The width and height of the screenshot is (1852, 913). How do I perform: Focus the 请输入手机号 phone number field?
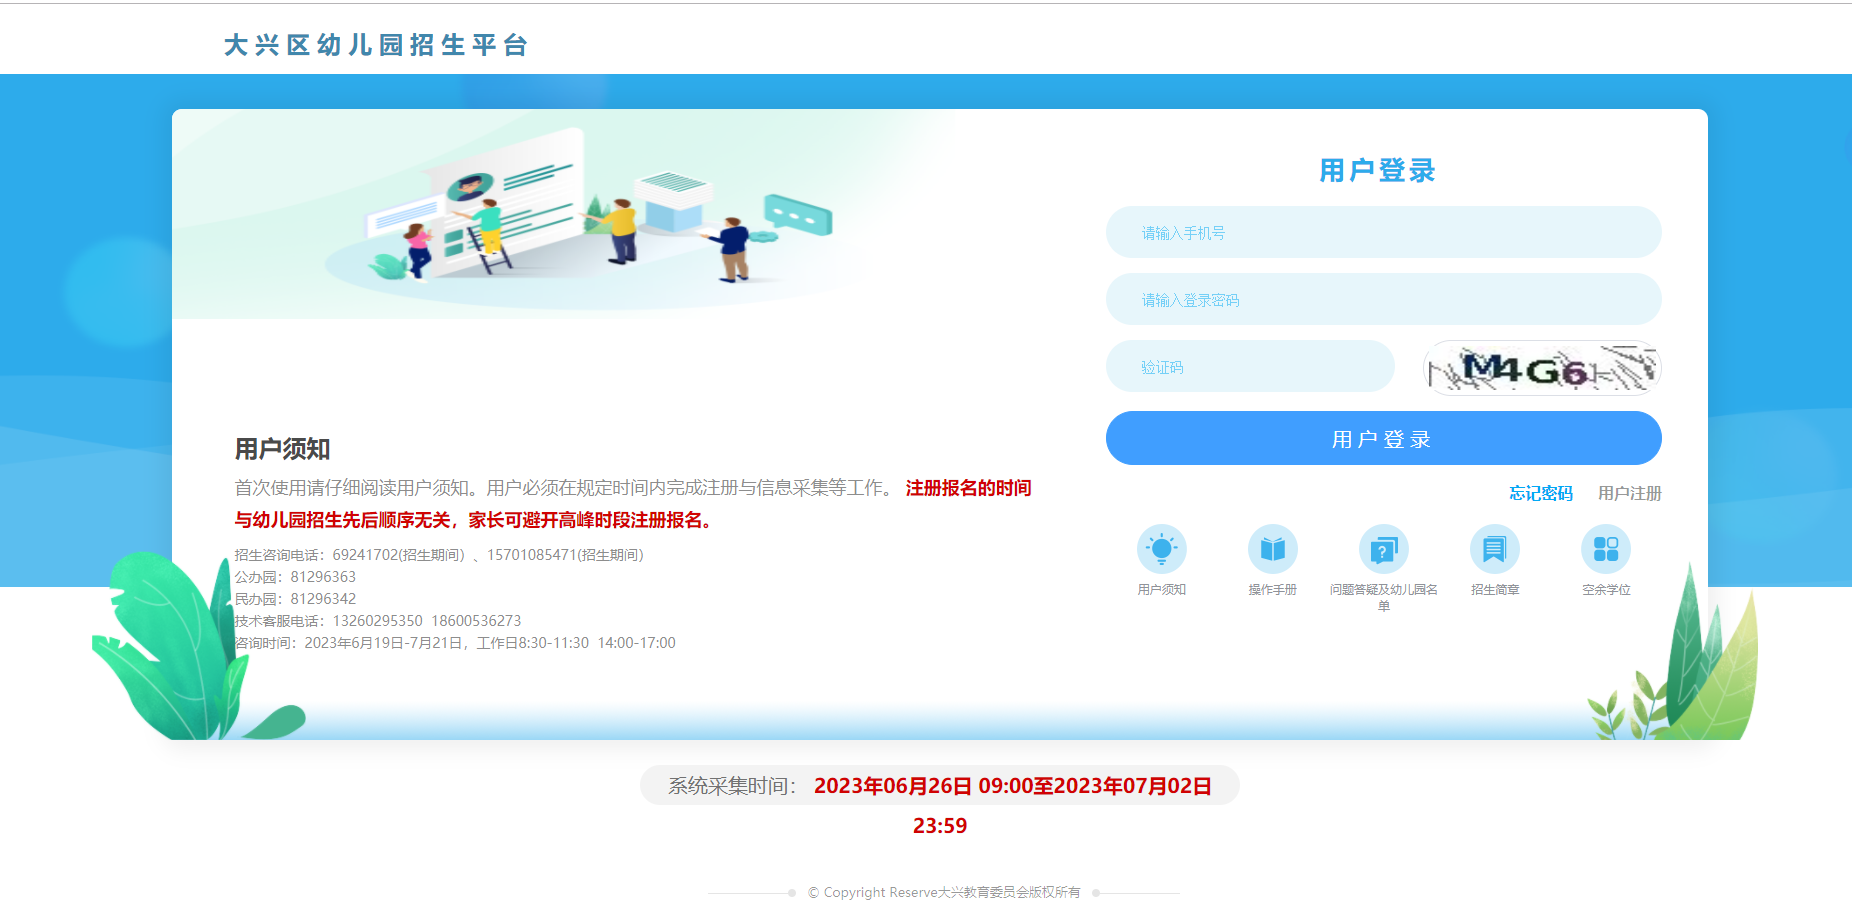[x=1383, y=233]
